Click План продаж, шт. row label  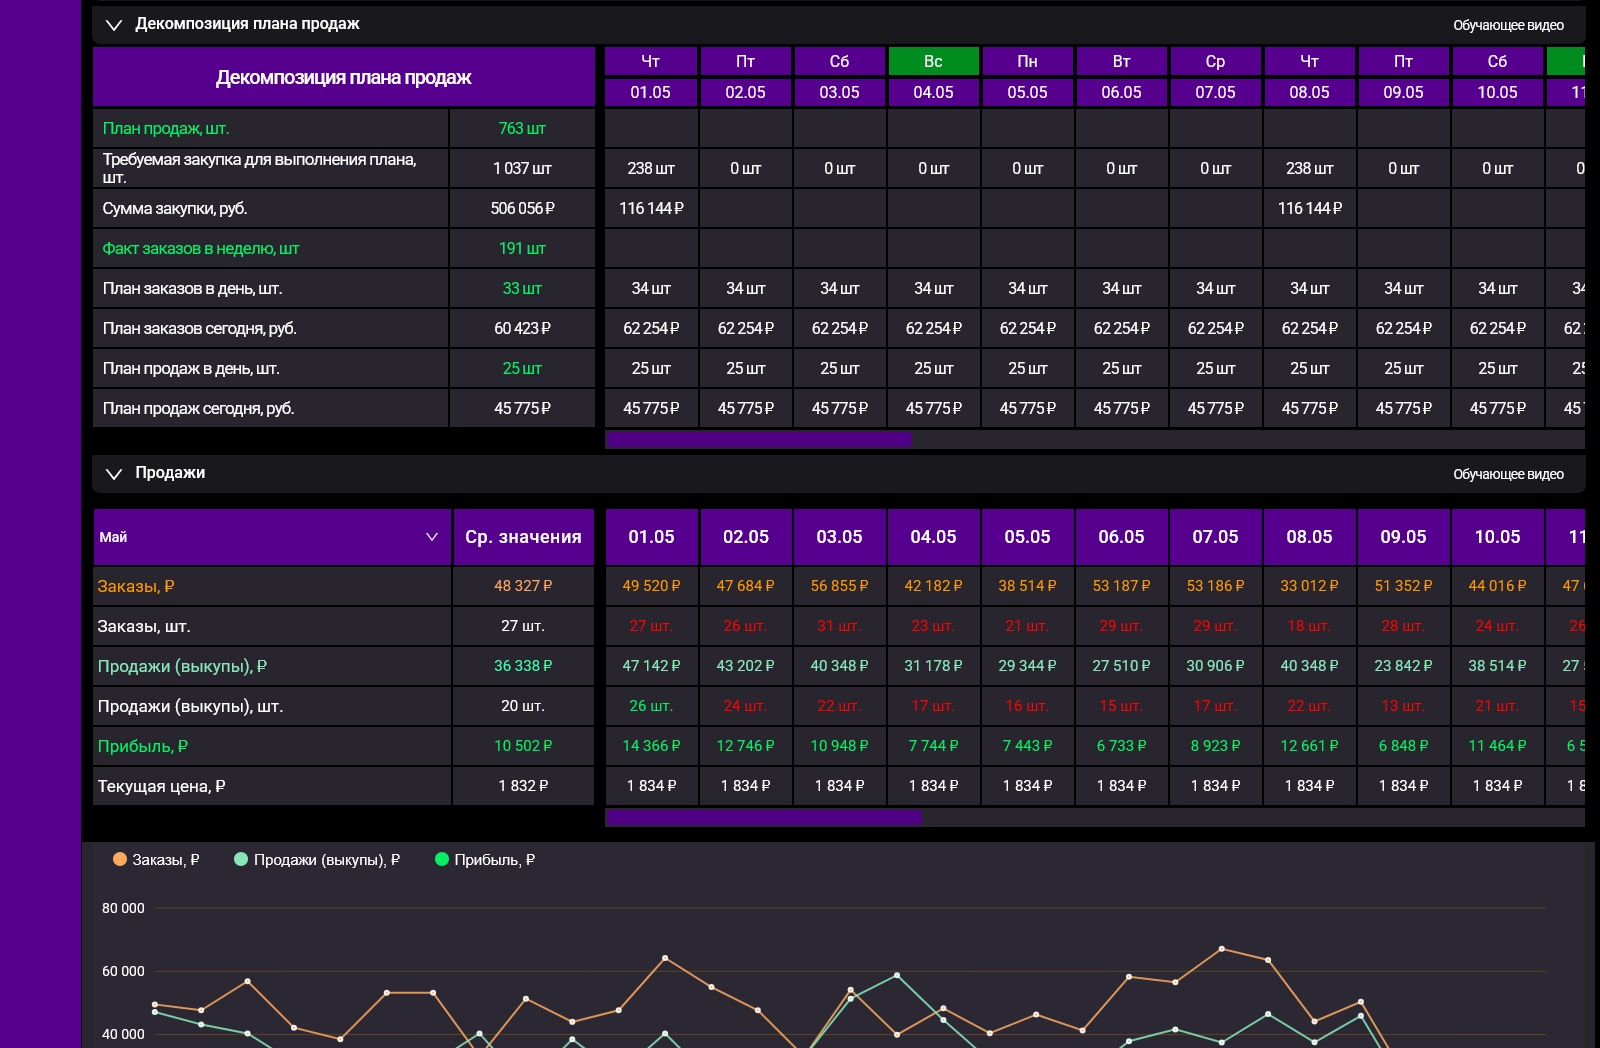[x=166, y=128]
